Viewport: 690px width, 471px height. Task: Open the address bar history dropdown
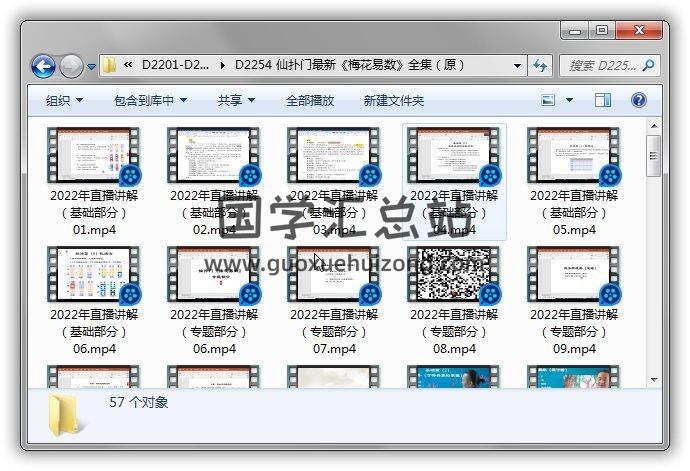[517, 66]
